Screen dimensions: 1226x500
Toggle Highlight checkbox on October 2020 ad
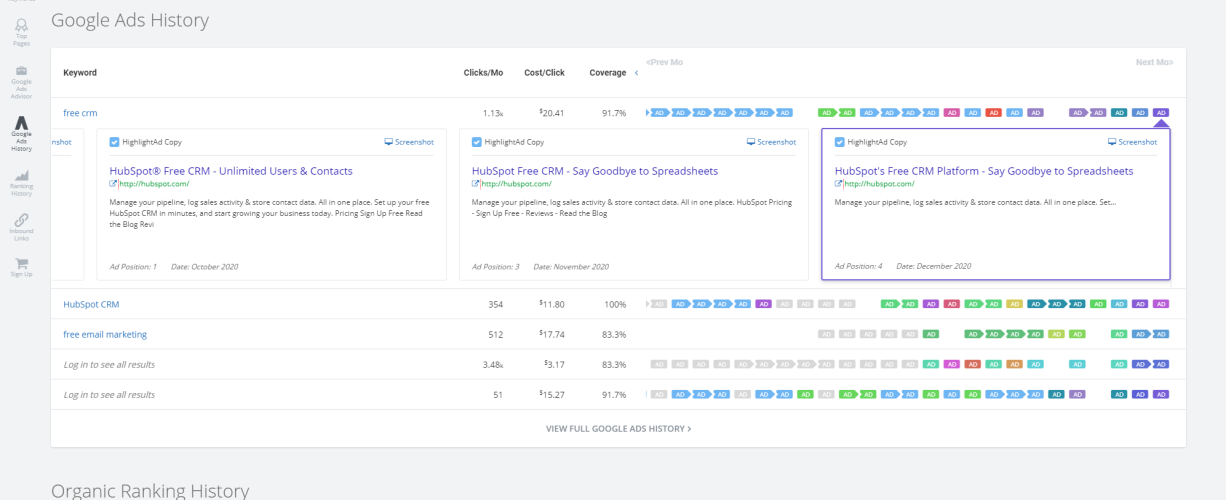click(x=114, y=142)
